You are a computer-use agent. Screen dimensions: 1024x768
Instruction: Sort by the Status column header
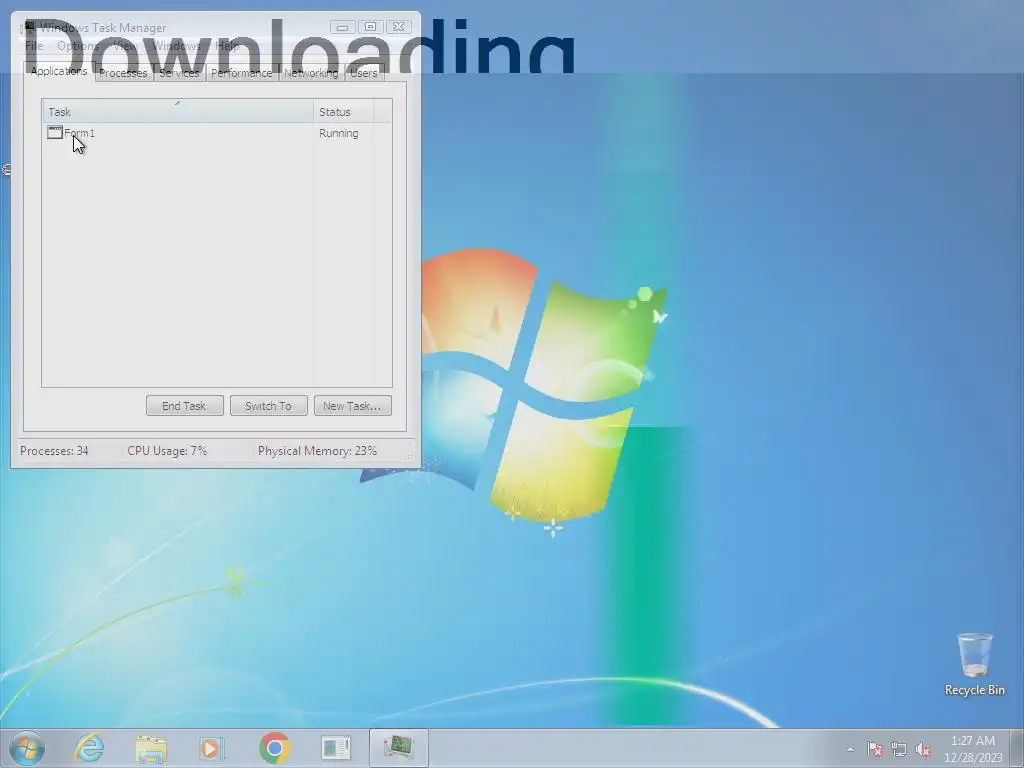344,112
